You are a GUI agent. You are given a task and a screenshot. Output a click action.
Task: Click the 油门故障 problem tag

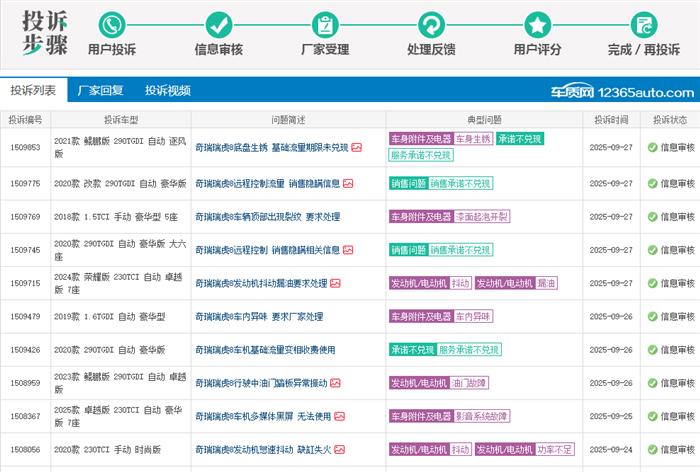tap(468, 383)
